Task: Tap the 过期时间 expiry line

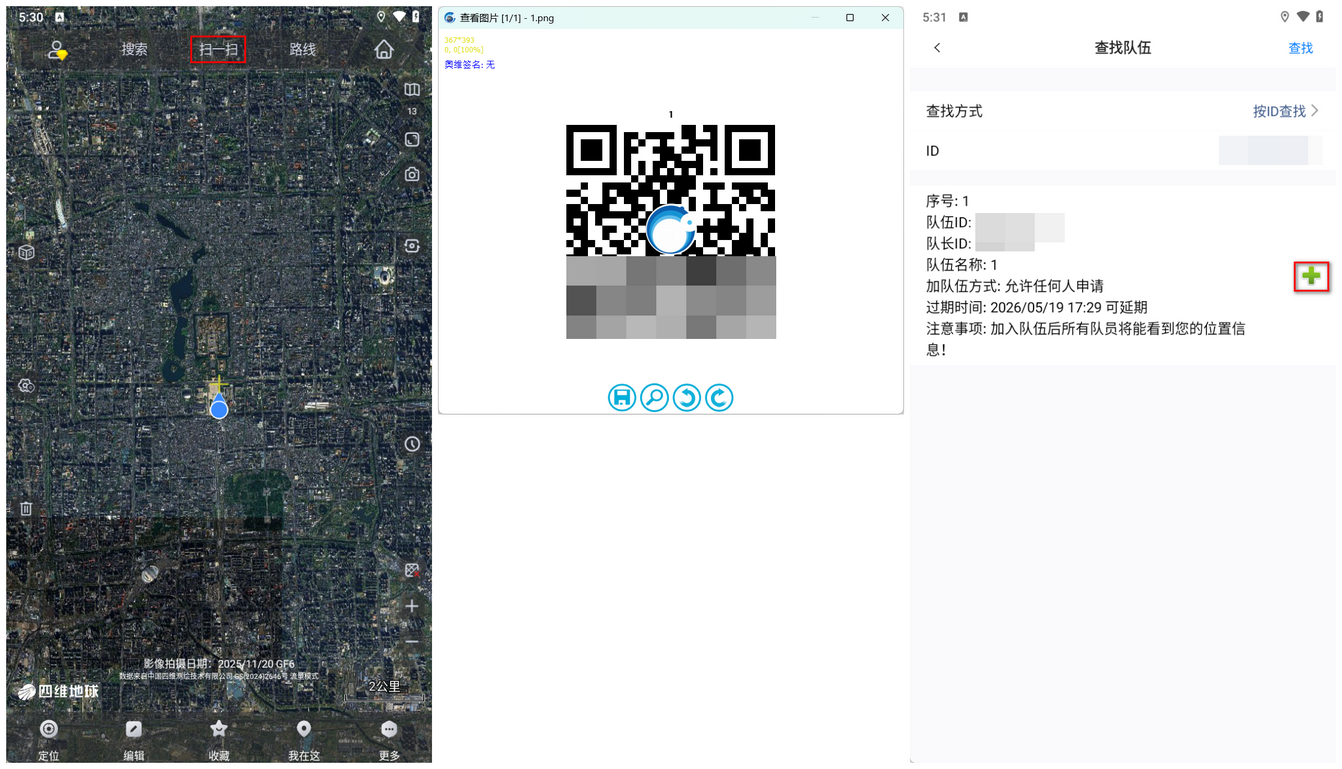Action: (x=1037, y=307)
